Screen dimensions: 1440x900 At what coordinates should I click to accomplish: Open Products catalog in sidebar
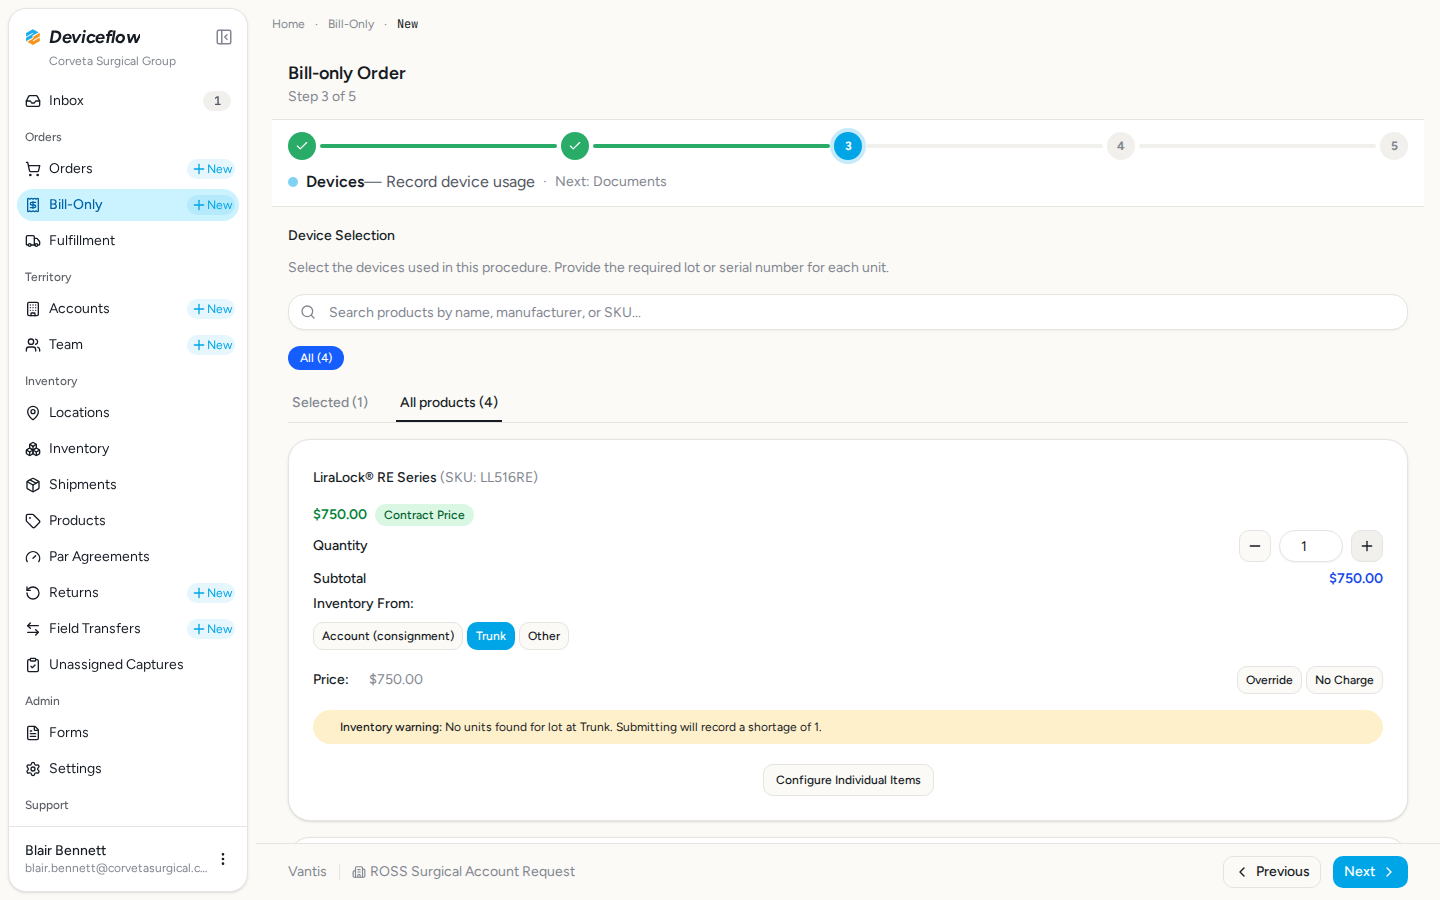[128, 521]
